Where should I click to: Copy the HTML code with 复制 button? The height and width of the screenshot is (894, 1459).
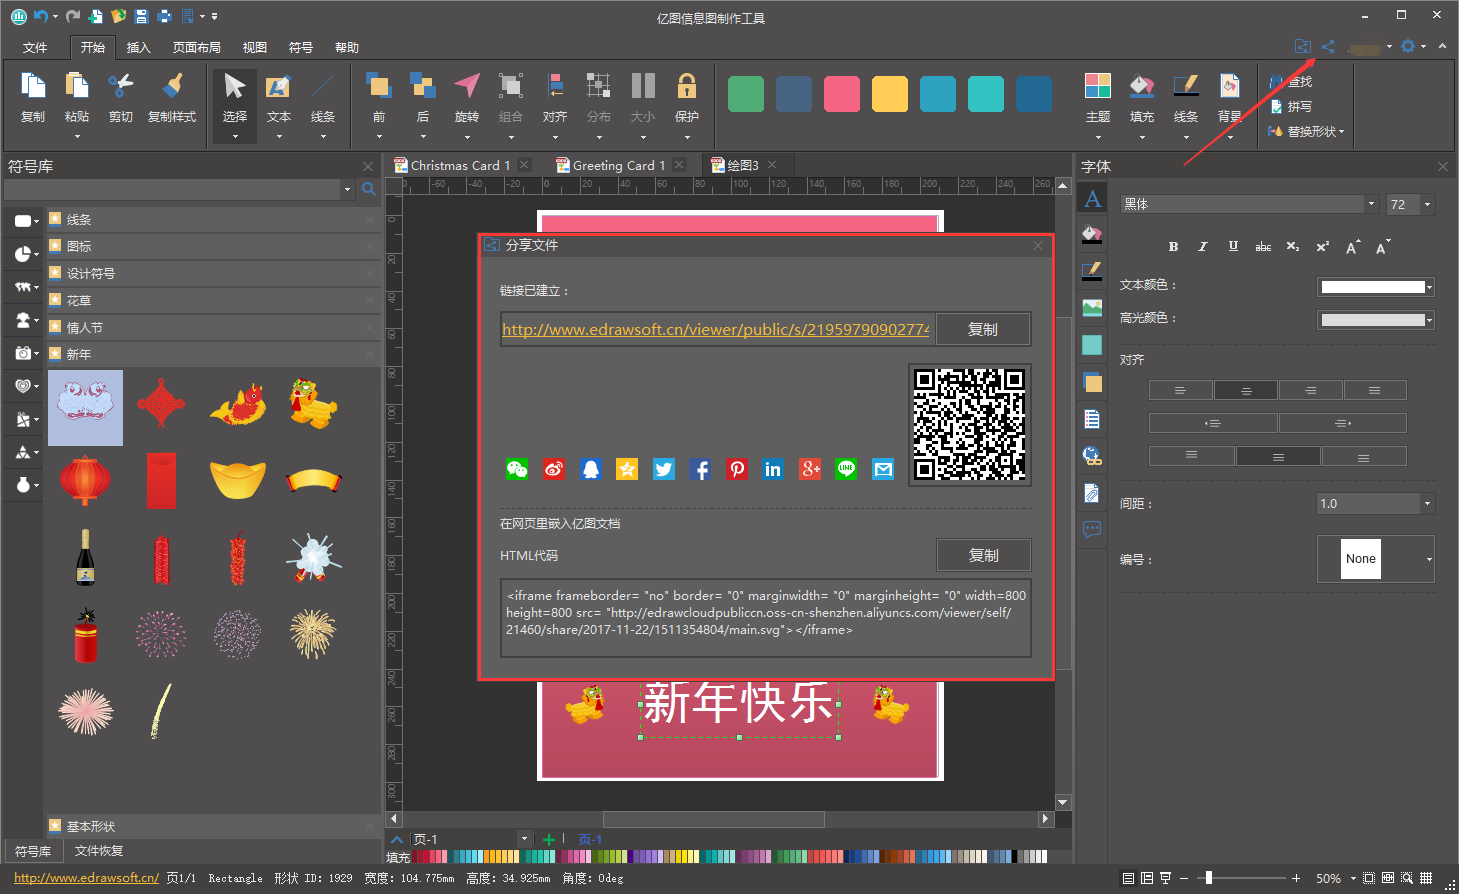coord(983,555)
